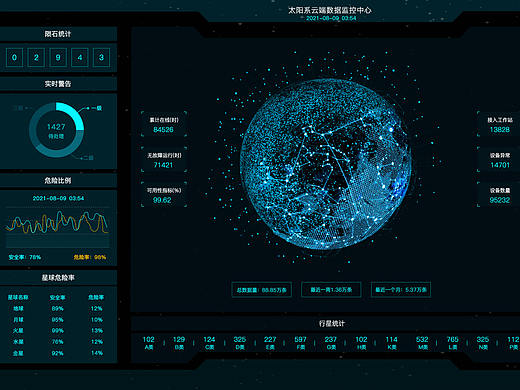Viewport: 520px width, 390px height.
Task: Click the 无故障运行 value 71421
Action: point(163,165)
